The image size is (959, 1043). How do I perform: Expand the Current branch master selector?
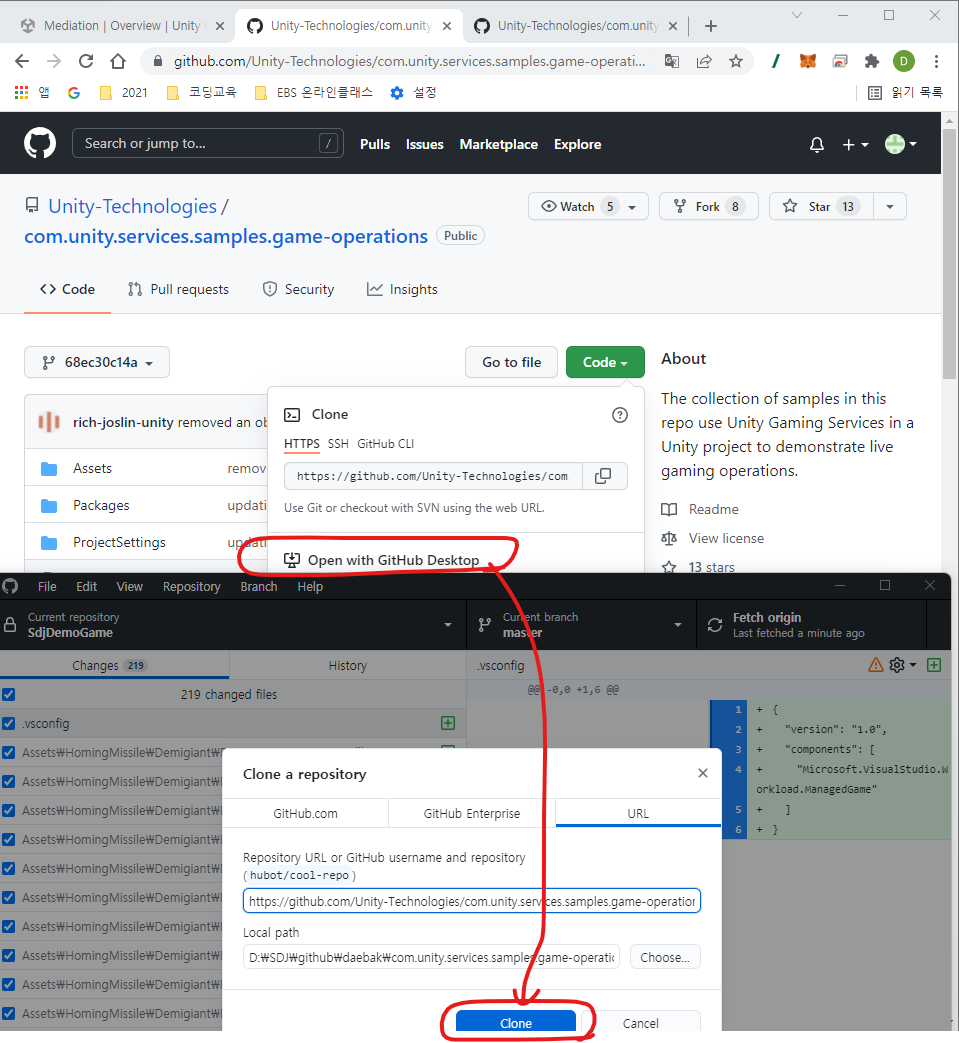[581, 625]
